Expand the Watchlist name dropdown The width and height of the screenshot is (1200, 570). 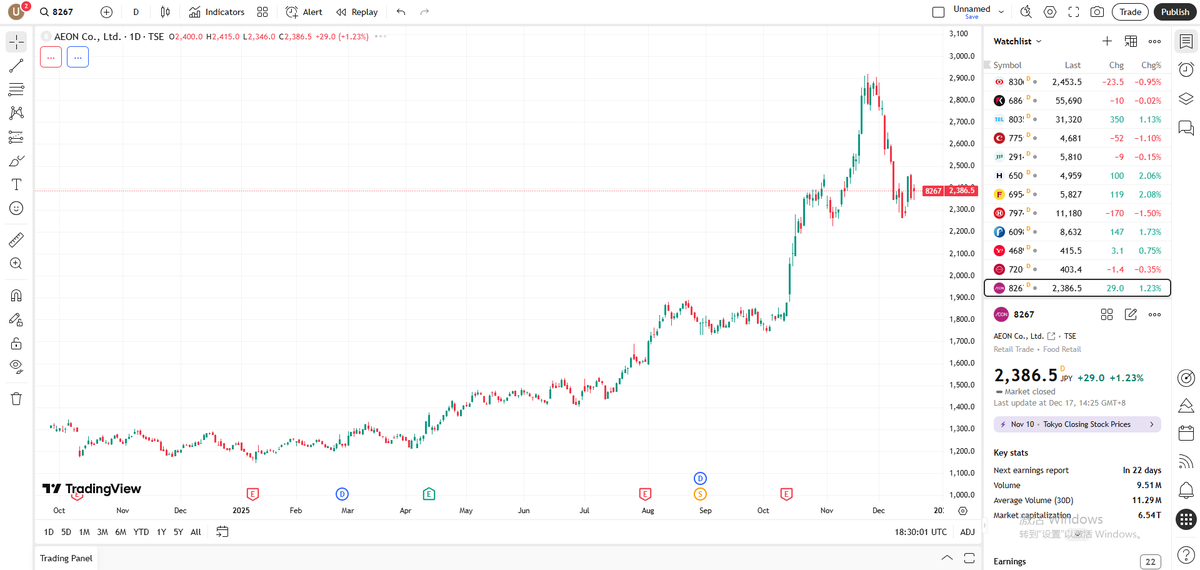pyautogui.click(x=1018, y=41)
